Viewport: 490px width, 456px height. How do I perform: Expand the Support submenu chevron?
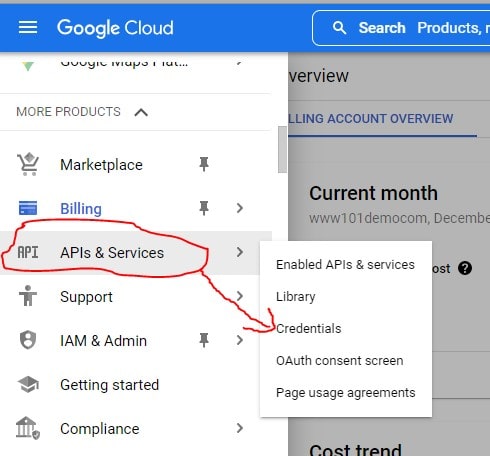240,296
